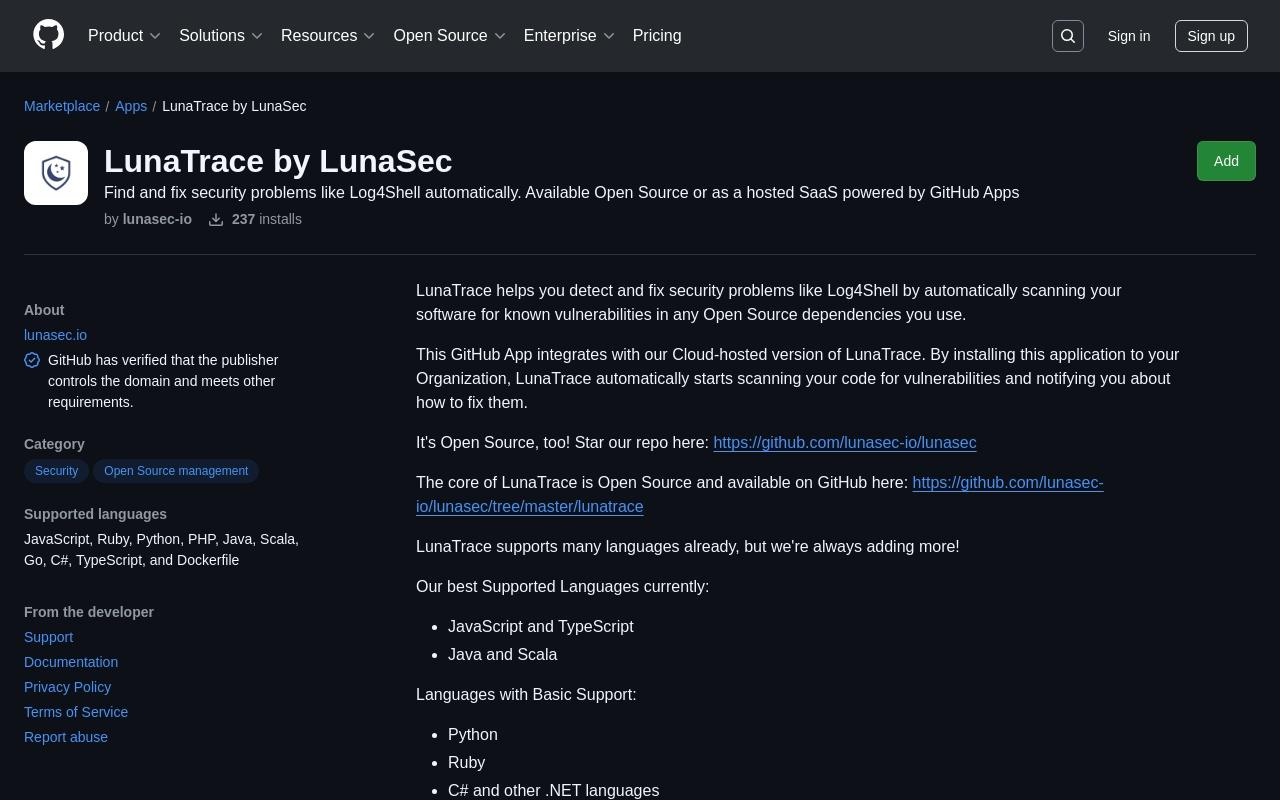Open the developer Support link
Viewport: 1280px width, 800px height.
click(x=48, y=637)
